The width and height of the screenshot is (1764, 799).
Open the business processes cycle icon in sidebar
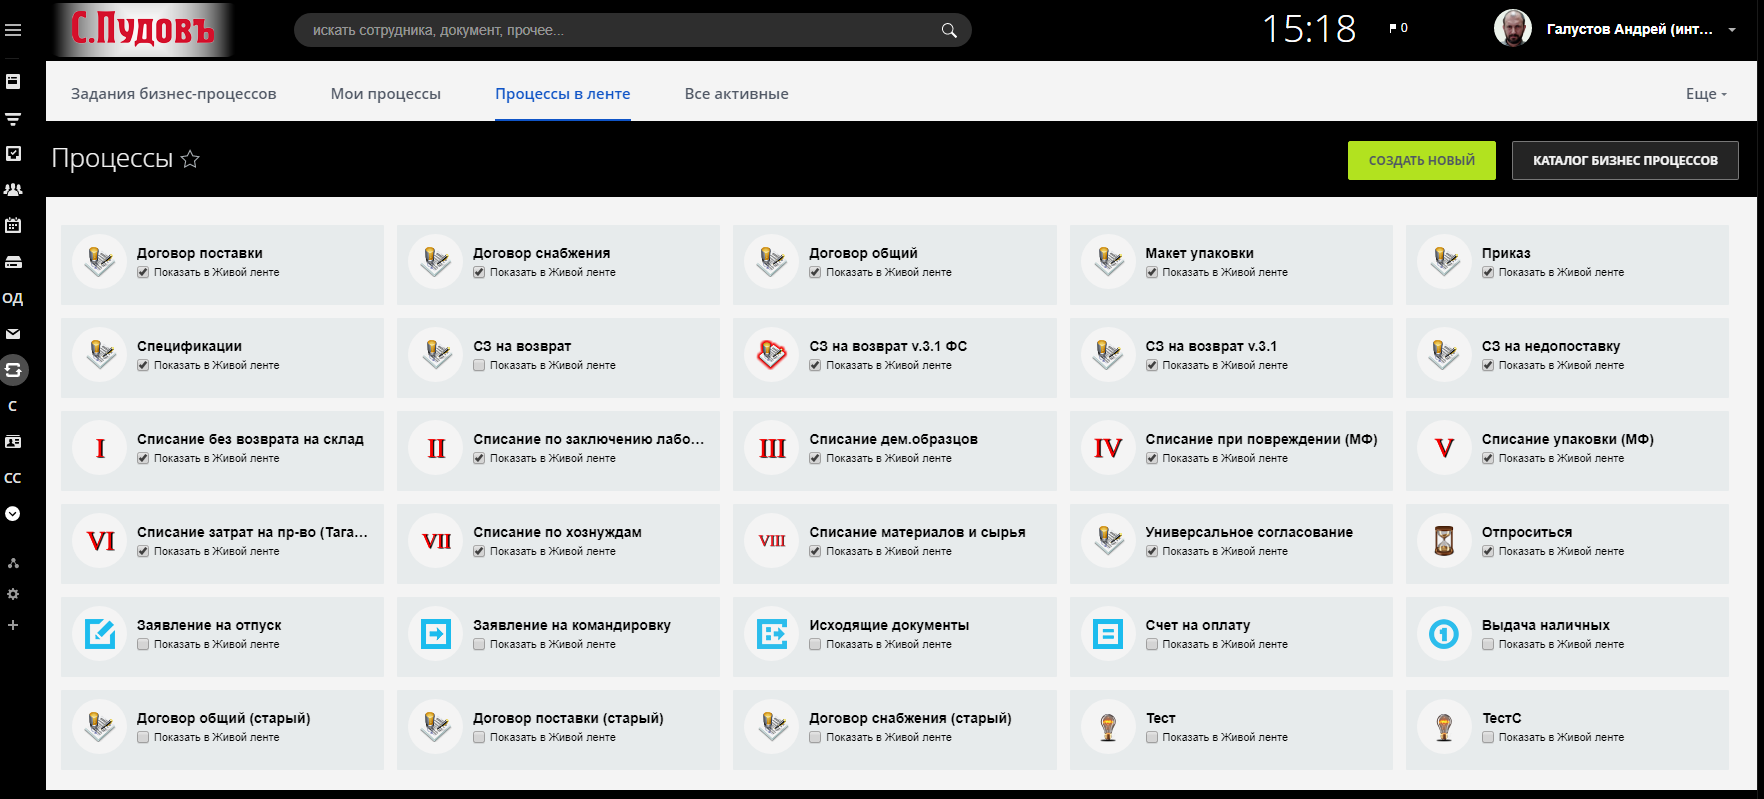13,370
